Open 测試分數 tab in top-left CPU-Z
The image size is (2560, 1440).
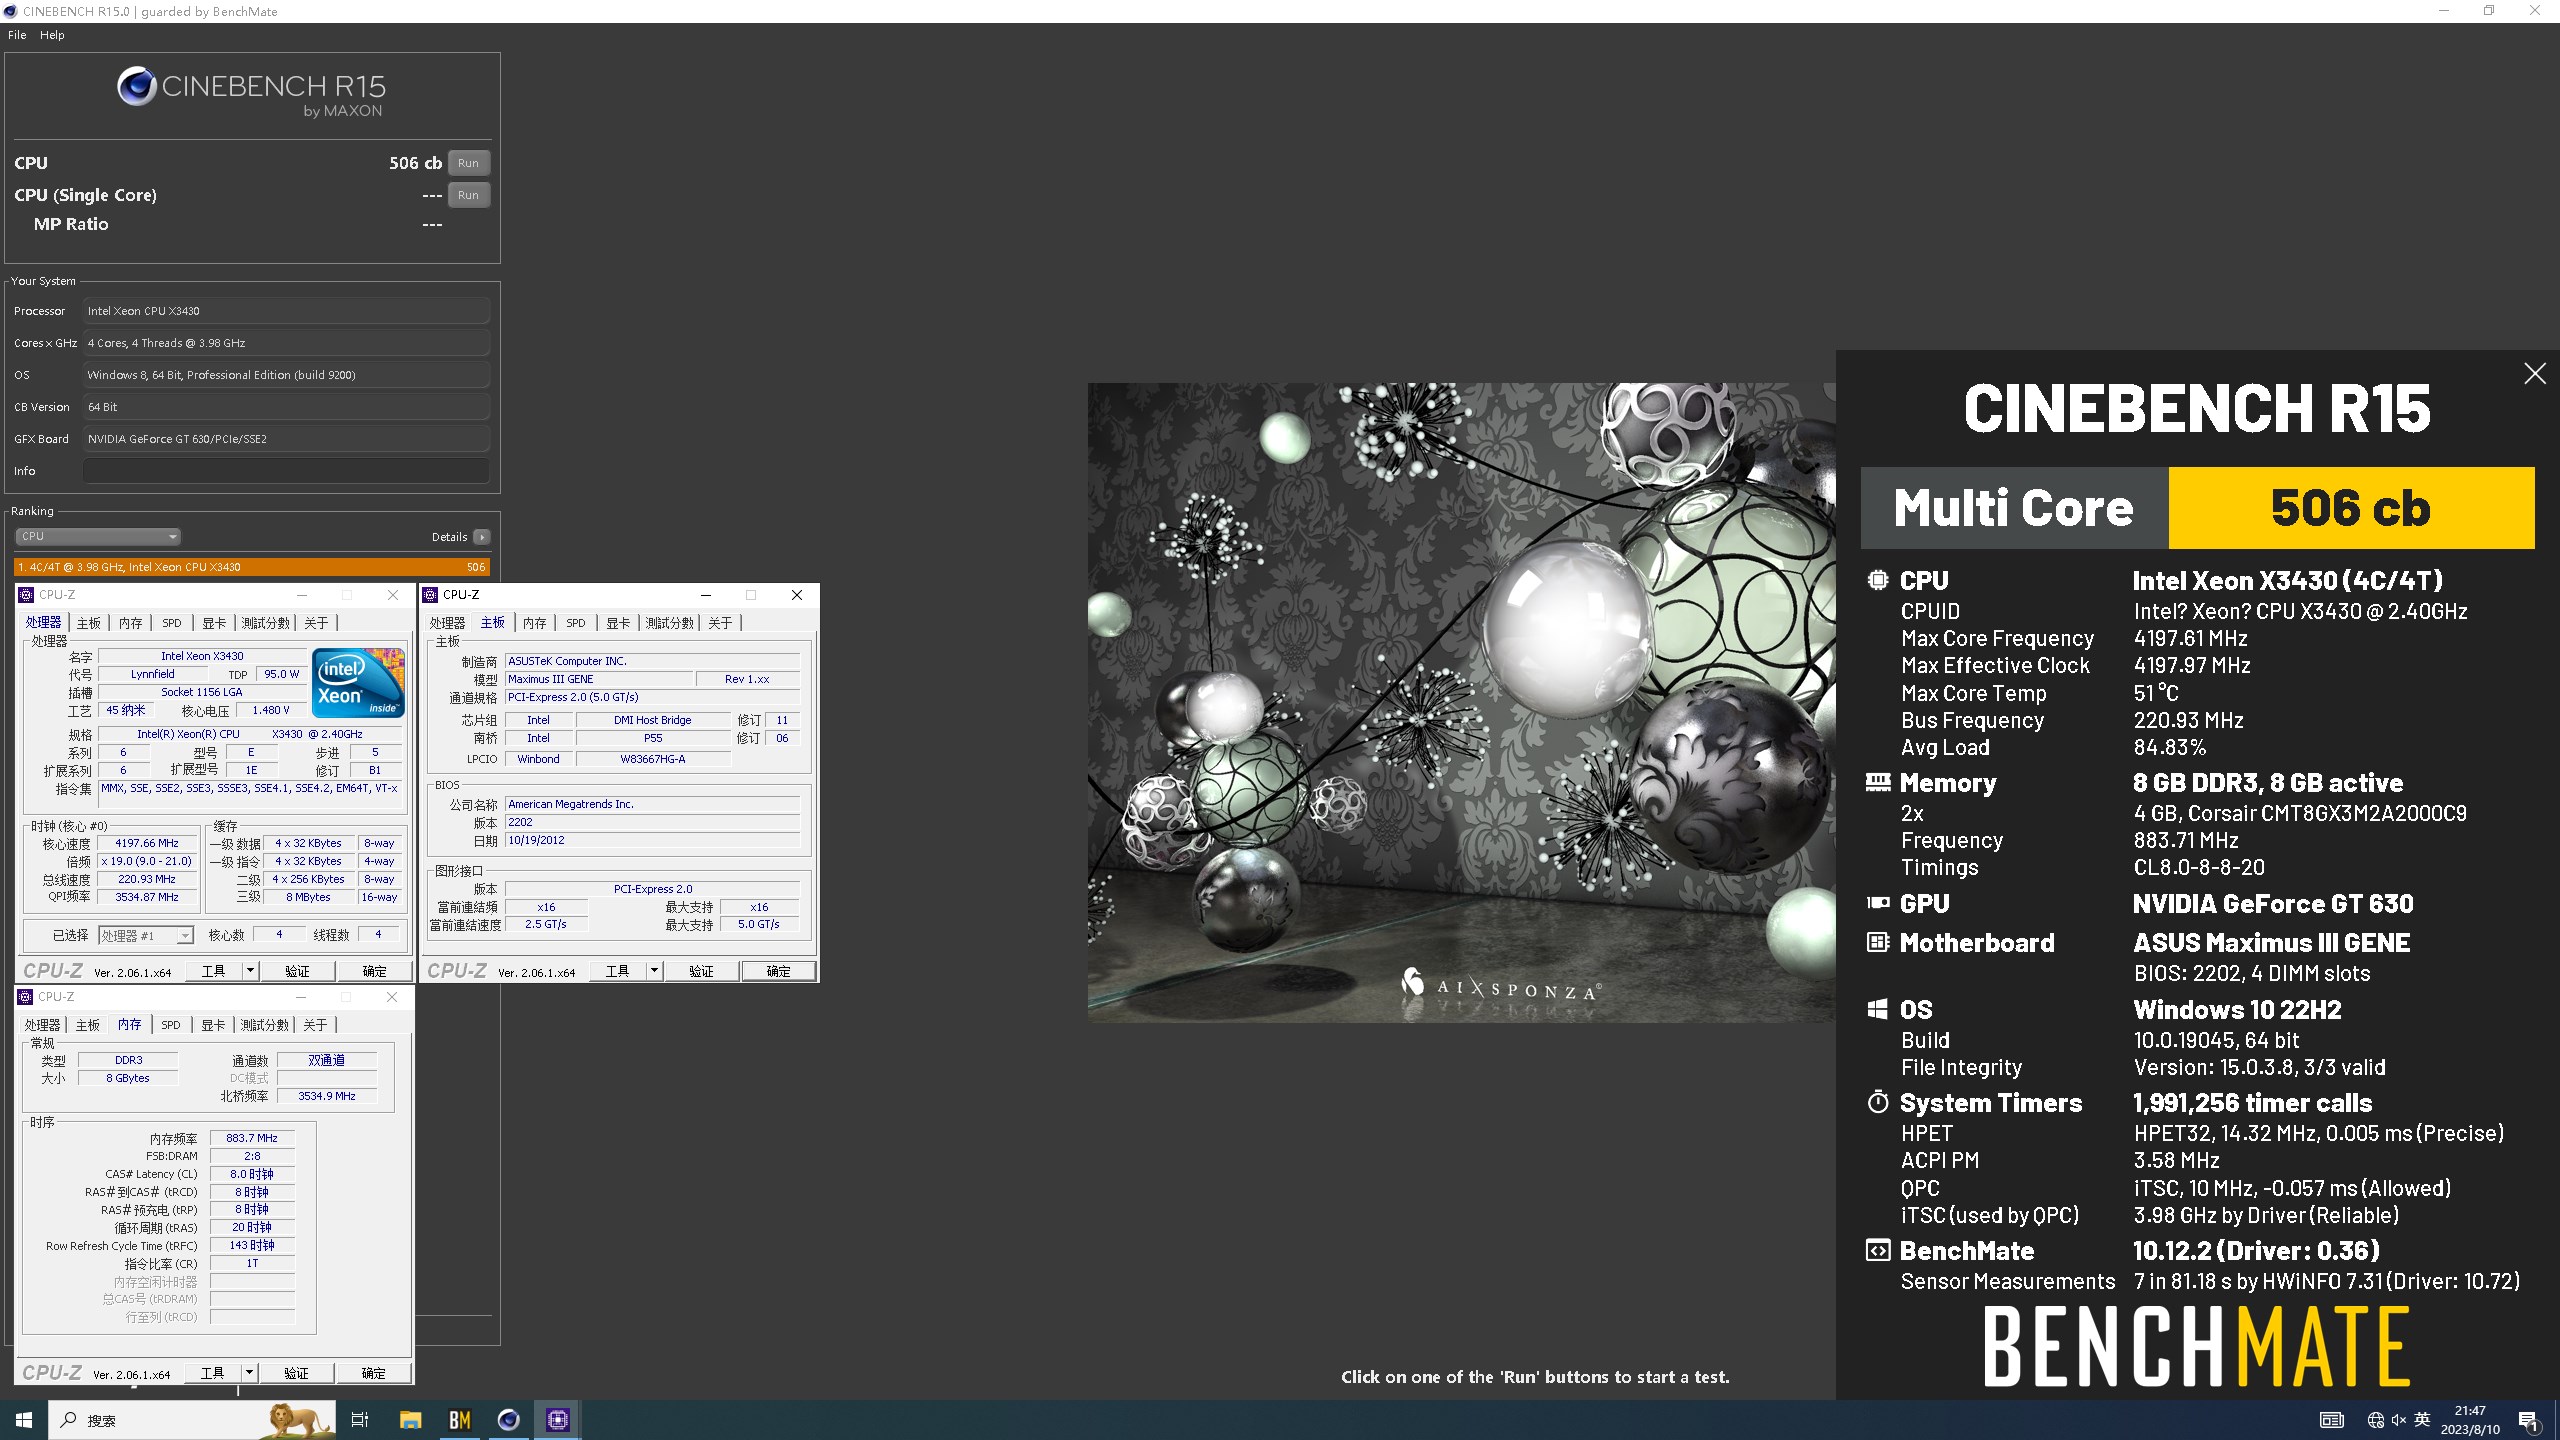(266, 623)
